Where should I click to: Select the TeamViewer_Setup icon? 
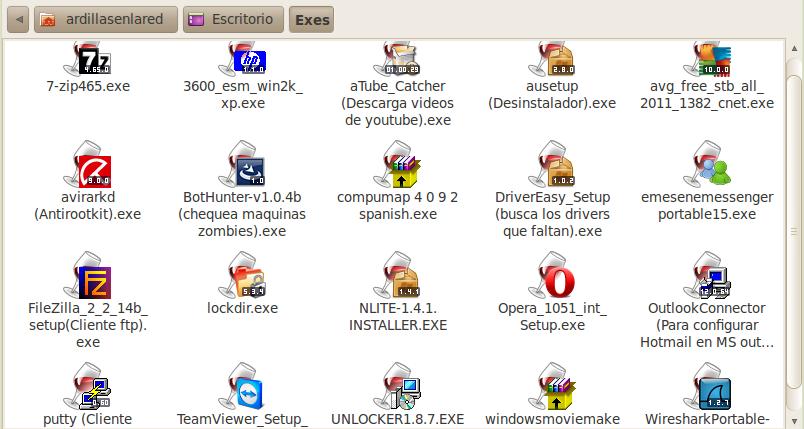243,386
